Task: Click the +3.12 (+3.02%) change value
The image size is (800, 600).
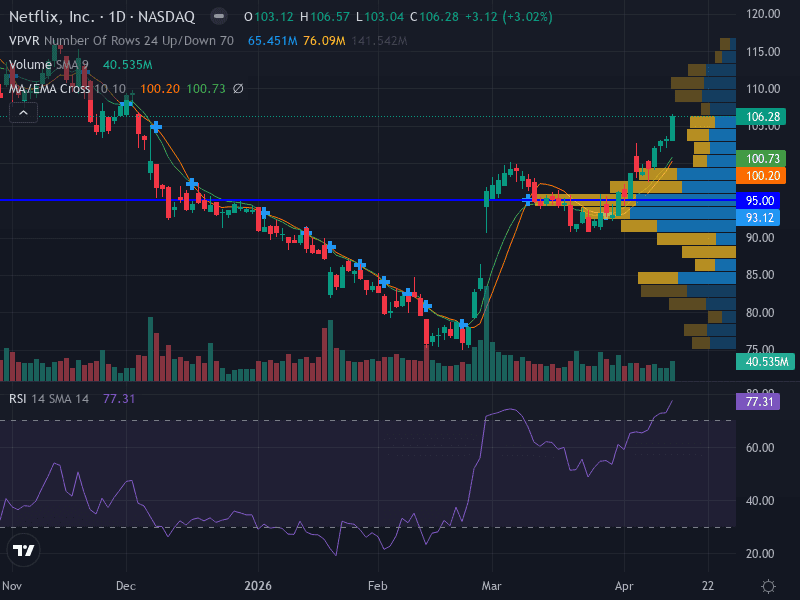Action: pos(509,17)
